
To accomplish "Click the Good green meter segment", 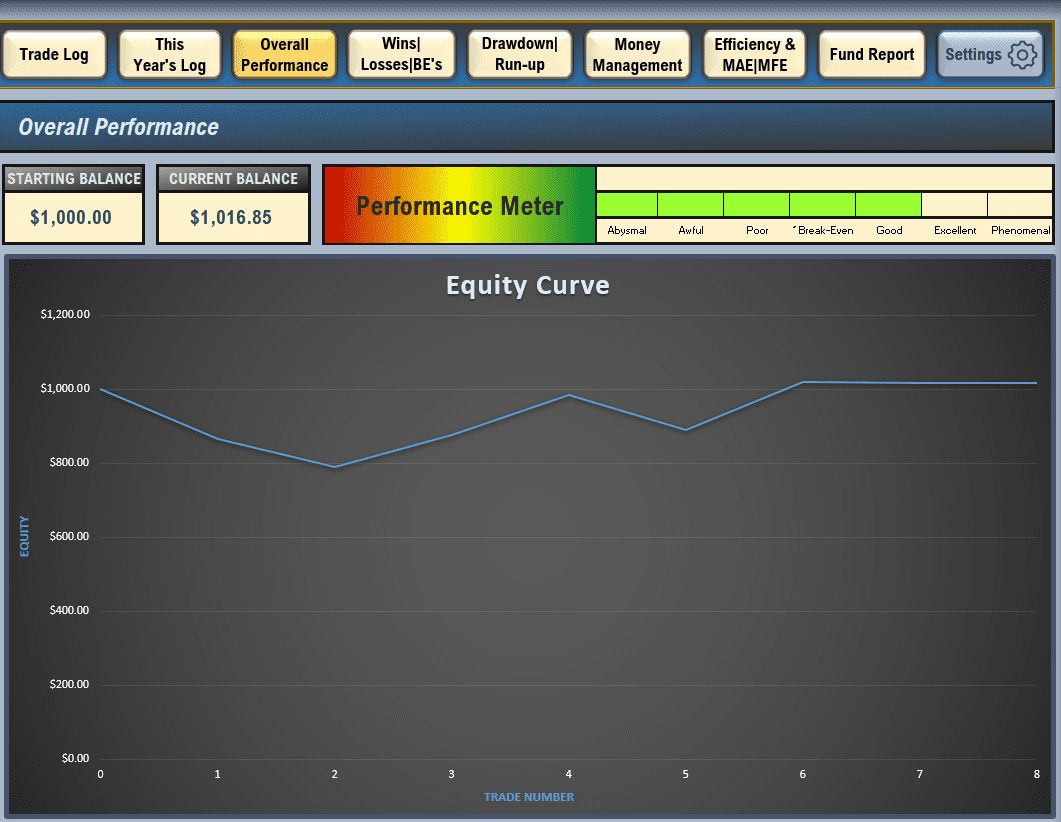I will 888,205.
